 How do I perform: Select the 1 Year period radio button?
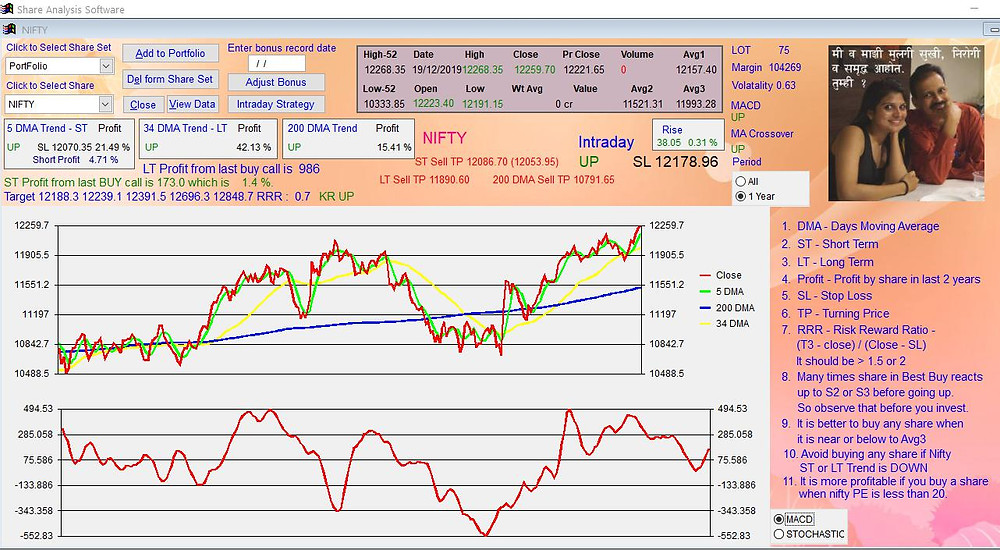[740, 197]
